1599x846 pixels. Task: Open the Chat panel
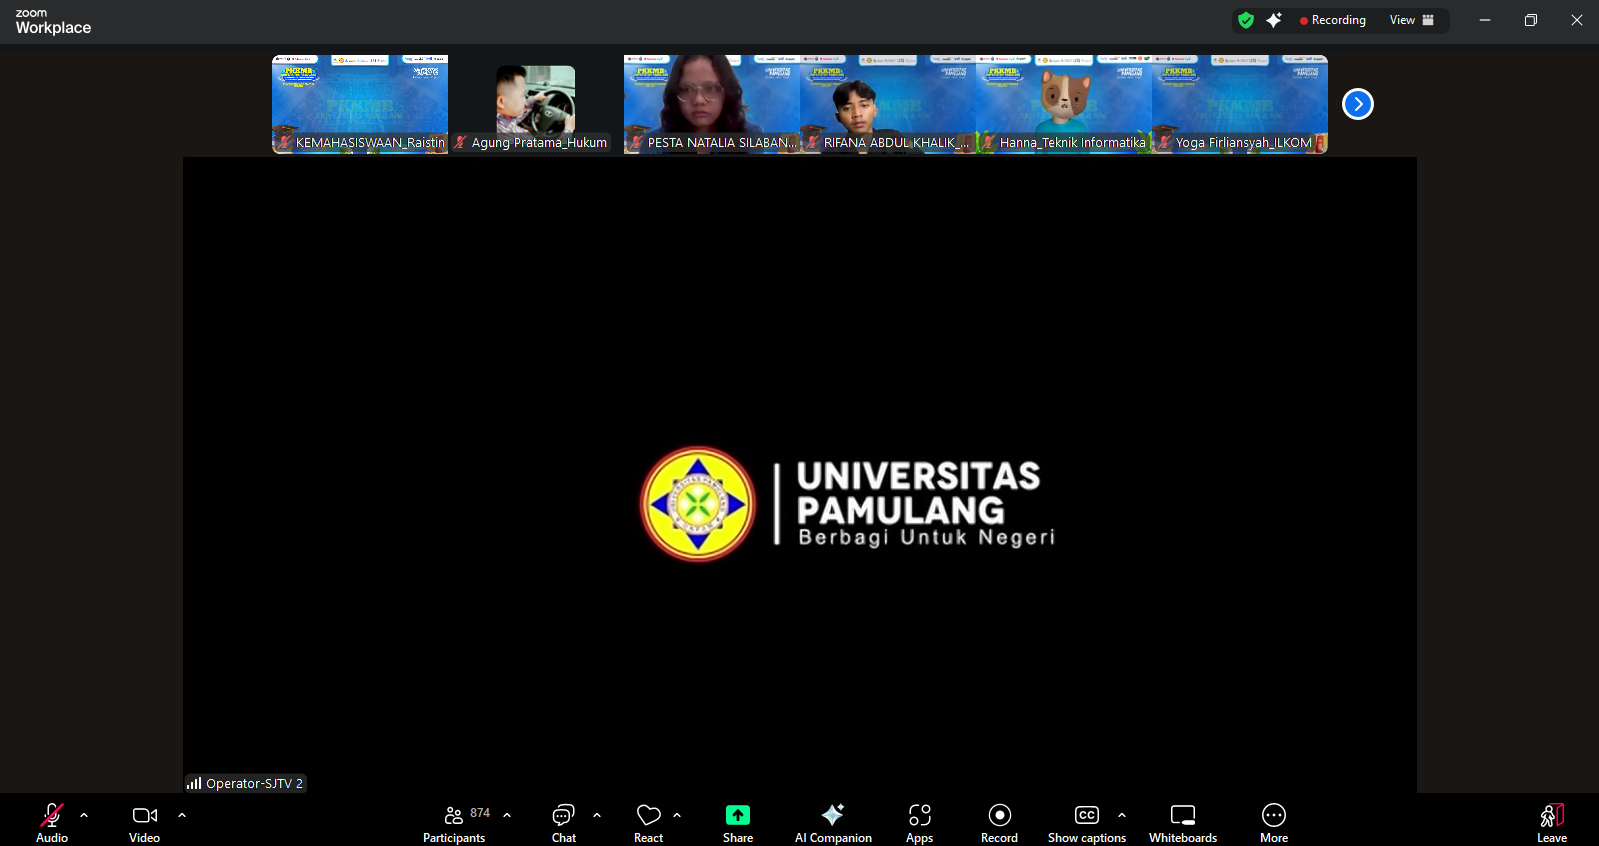[x=564, y=822]
